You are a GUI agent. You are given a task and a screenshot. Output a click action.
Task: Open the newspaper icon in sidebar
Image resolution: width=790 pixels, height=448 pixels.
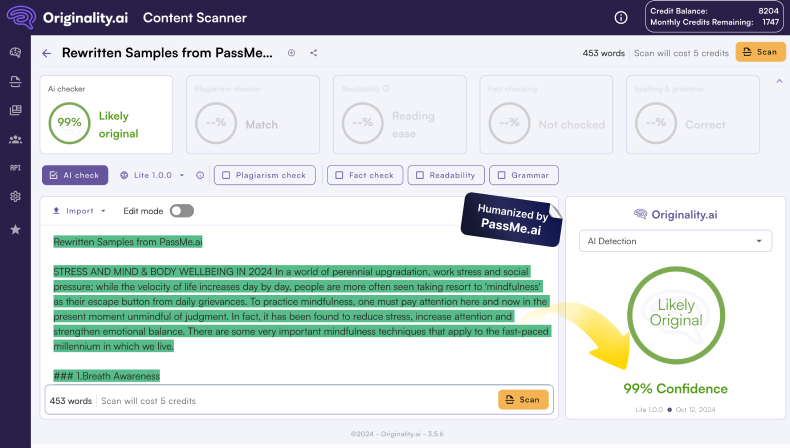(x=16, y=110)
